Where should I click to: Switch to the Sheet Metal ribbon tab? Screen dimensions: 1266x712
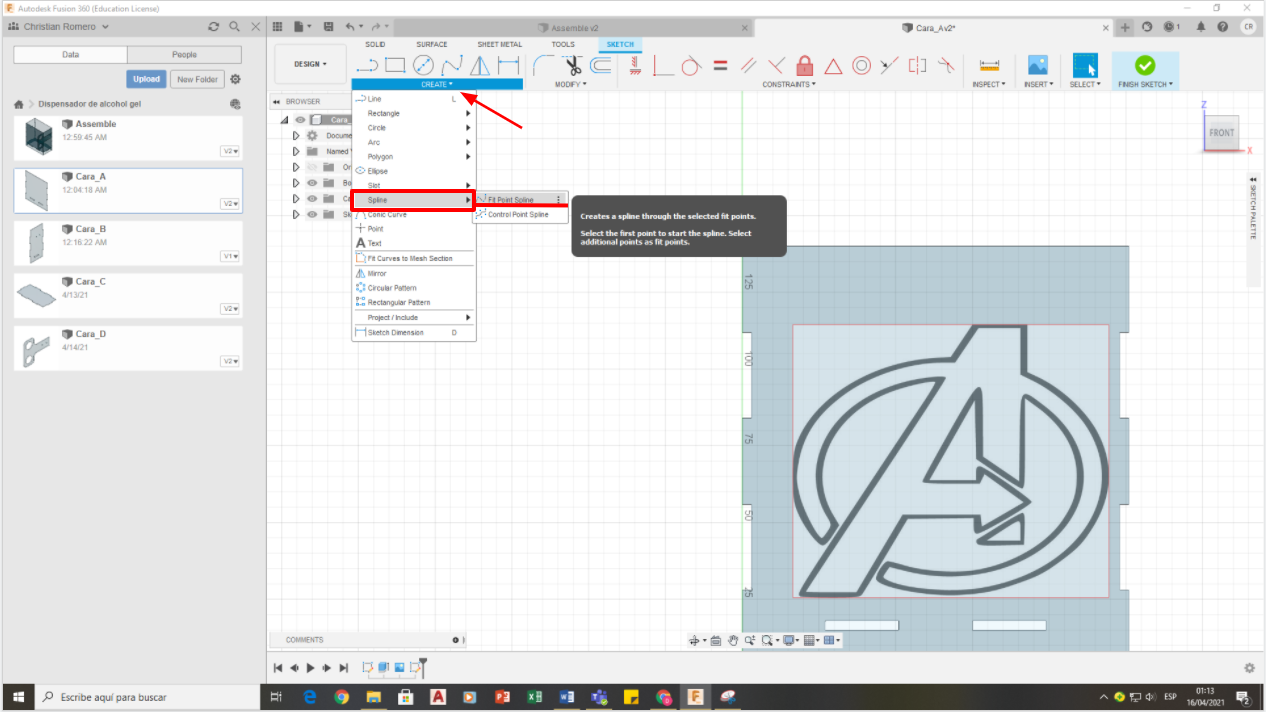[500, 45]
